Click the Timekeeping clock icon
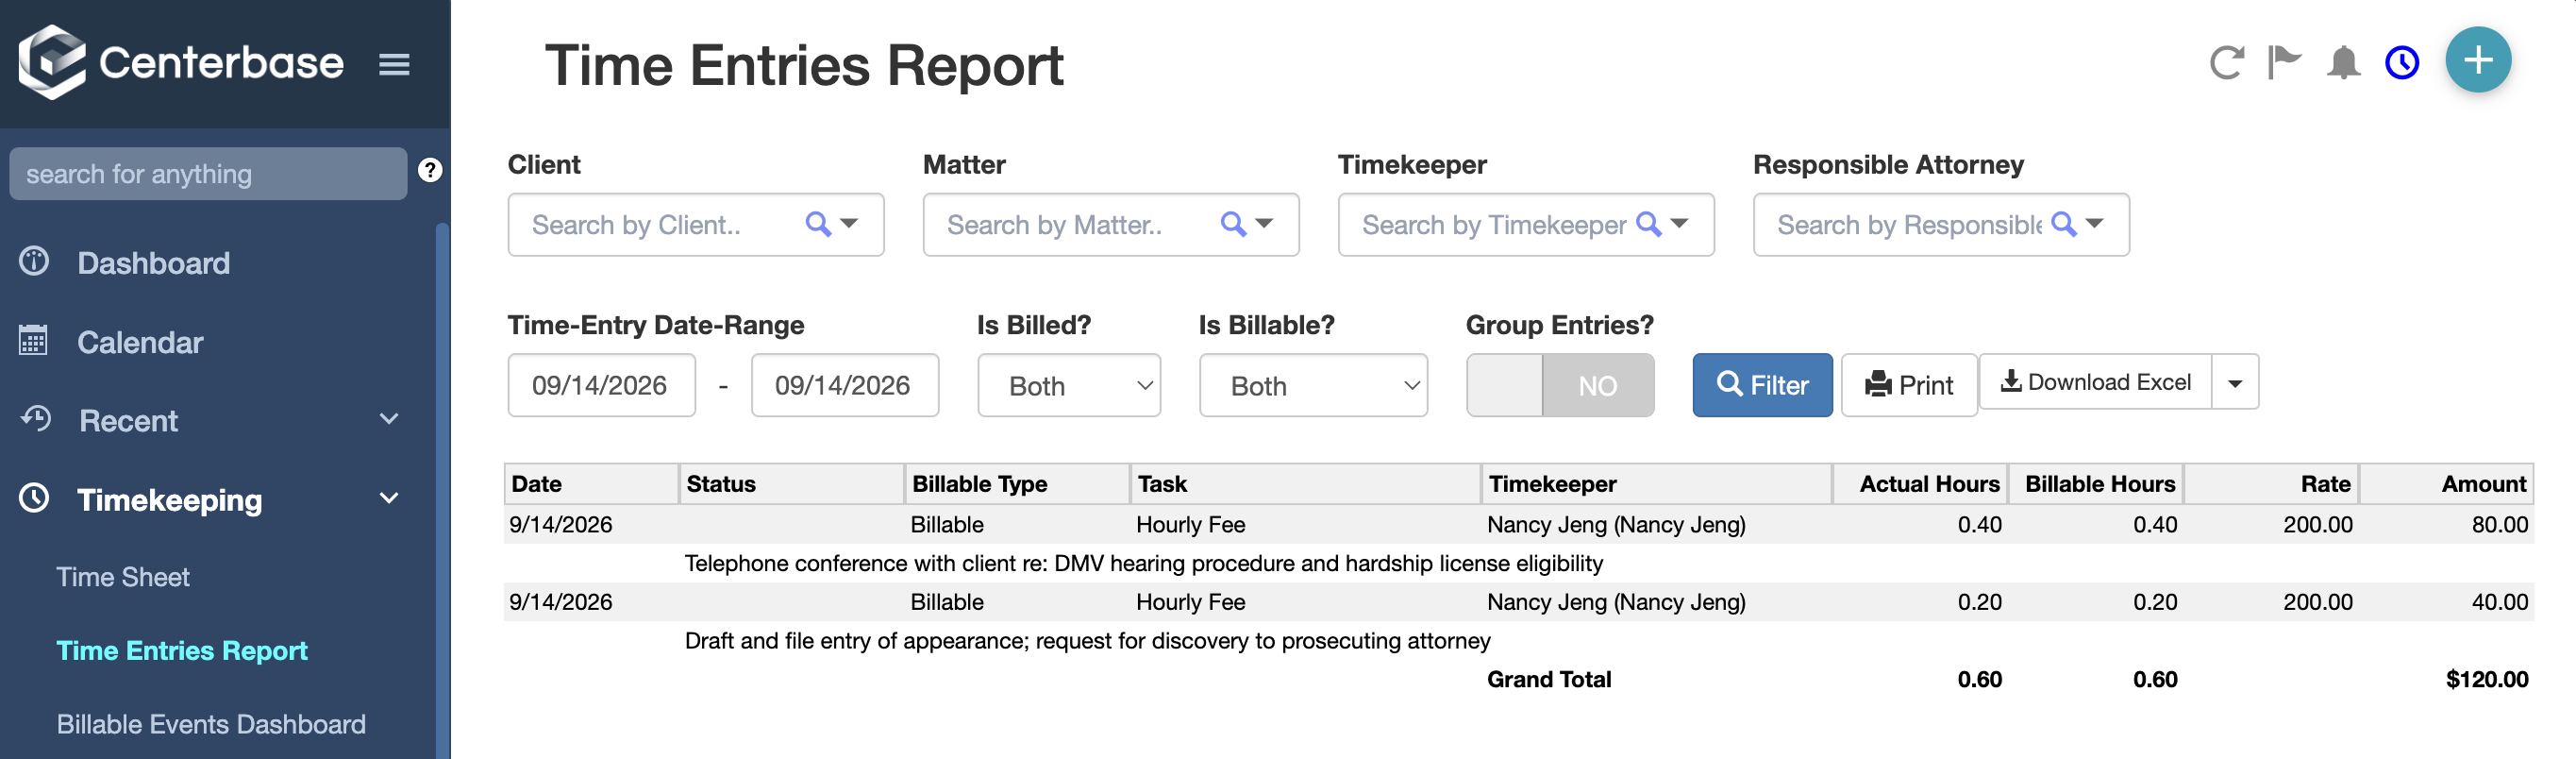The width and height of the screenshot is (2576, 759). coord(34,498)
